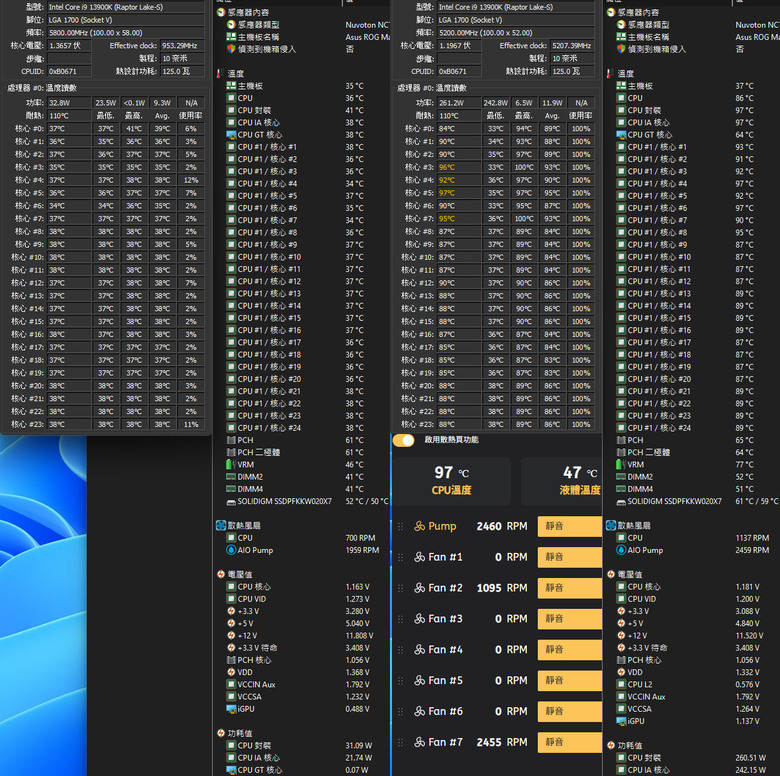Click the Effective clock field showing 953.29MHz

point(182,46)
